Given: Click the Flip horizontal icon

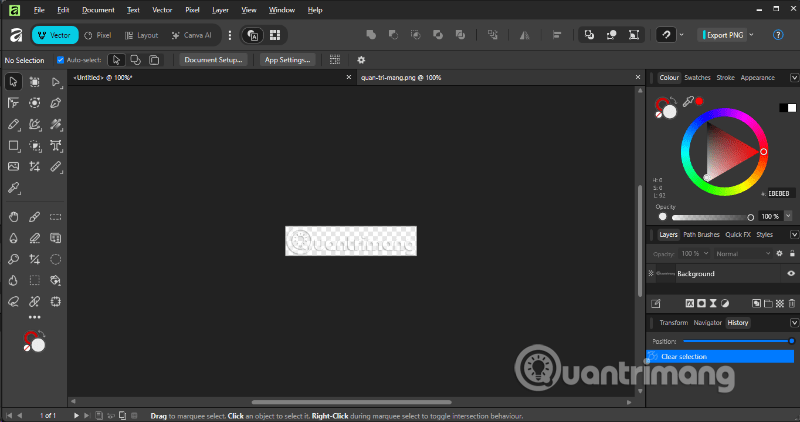Looking at the screenshot, I should pos(524,35).
